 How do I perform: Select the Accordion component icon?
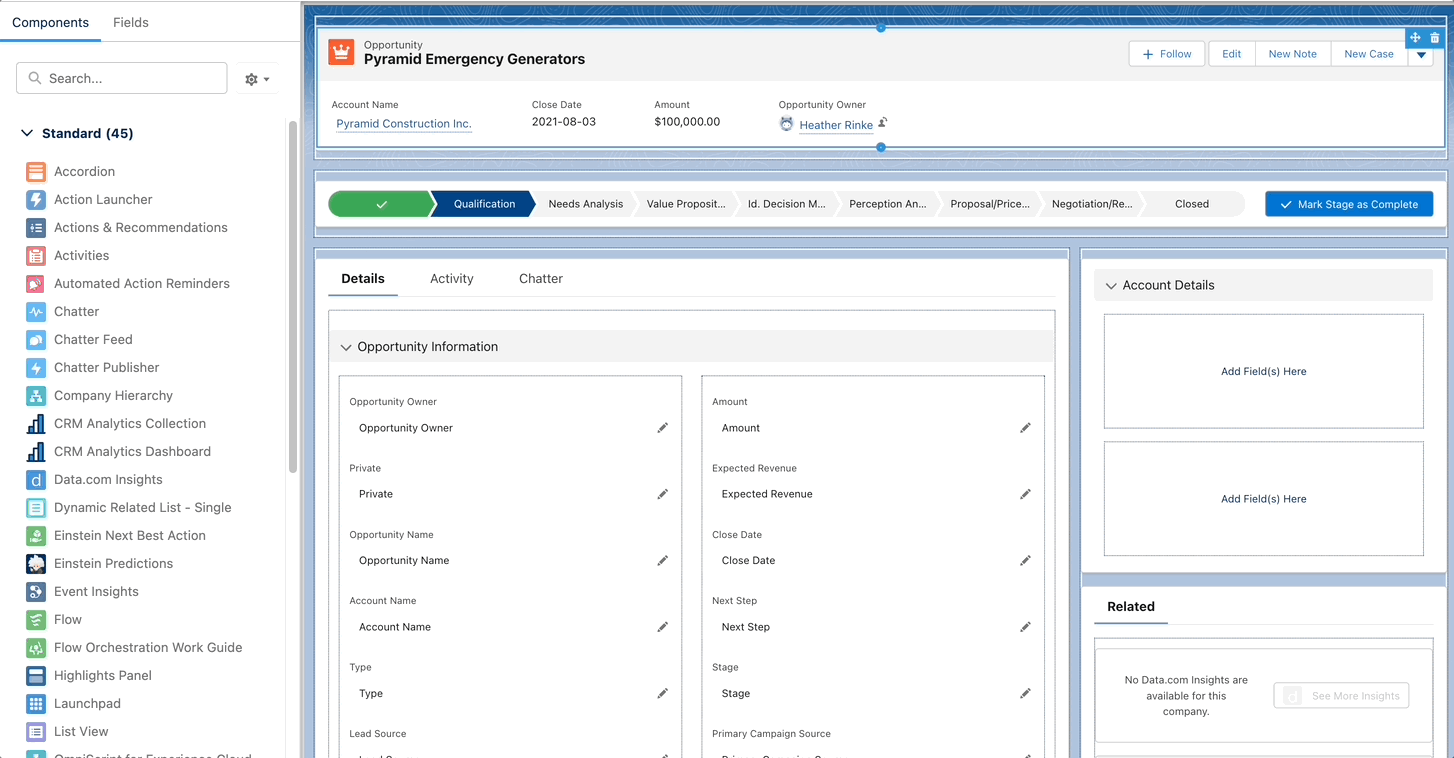36,172
